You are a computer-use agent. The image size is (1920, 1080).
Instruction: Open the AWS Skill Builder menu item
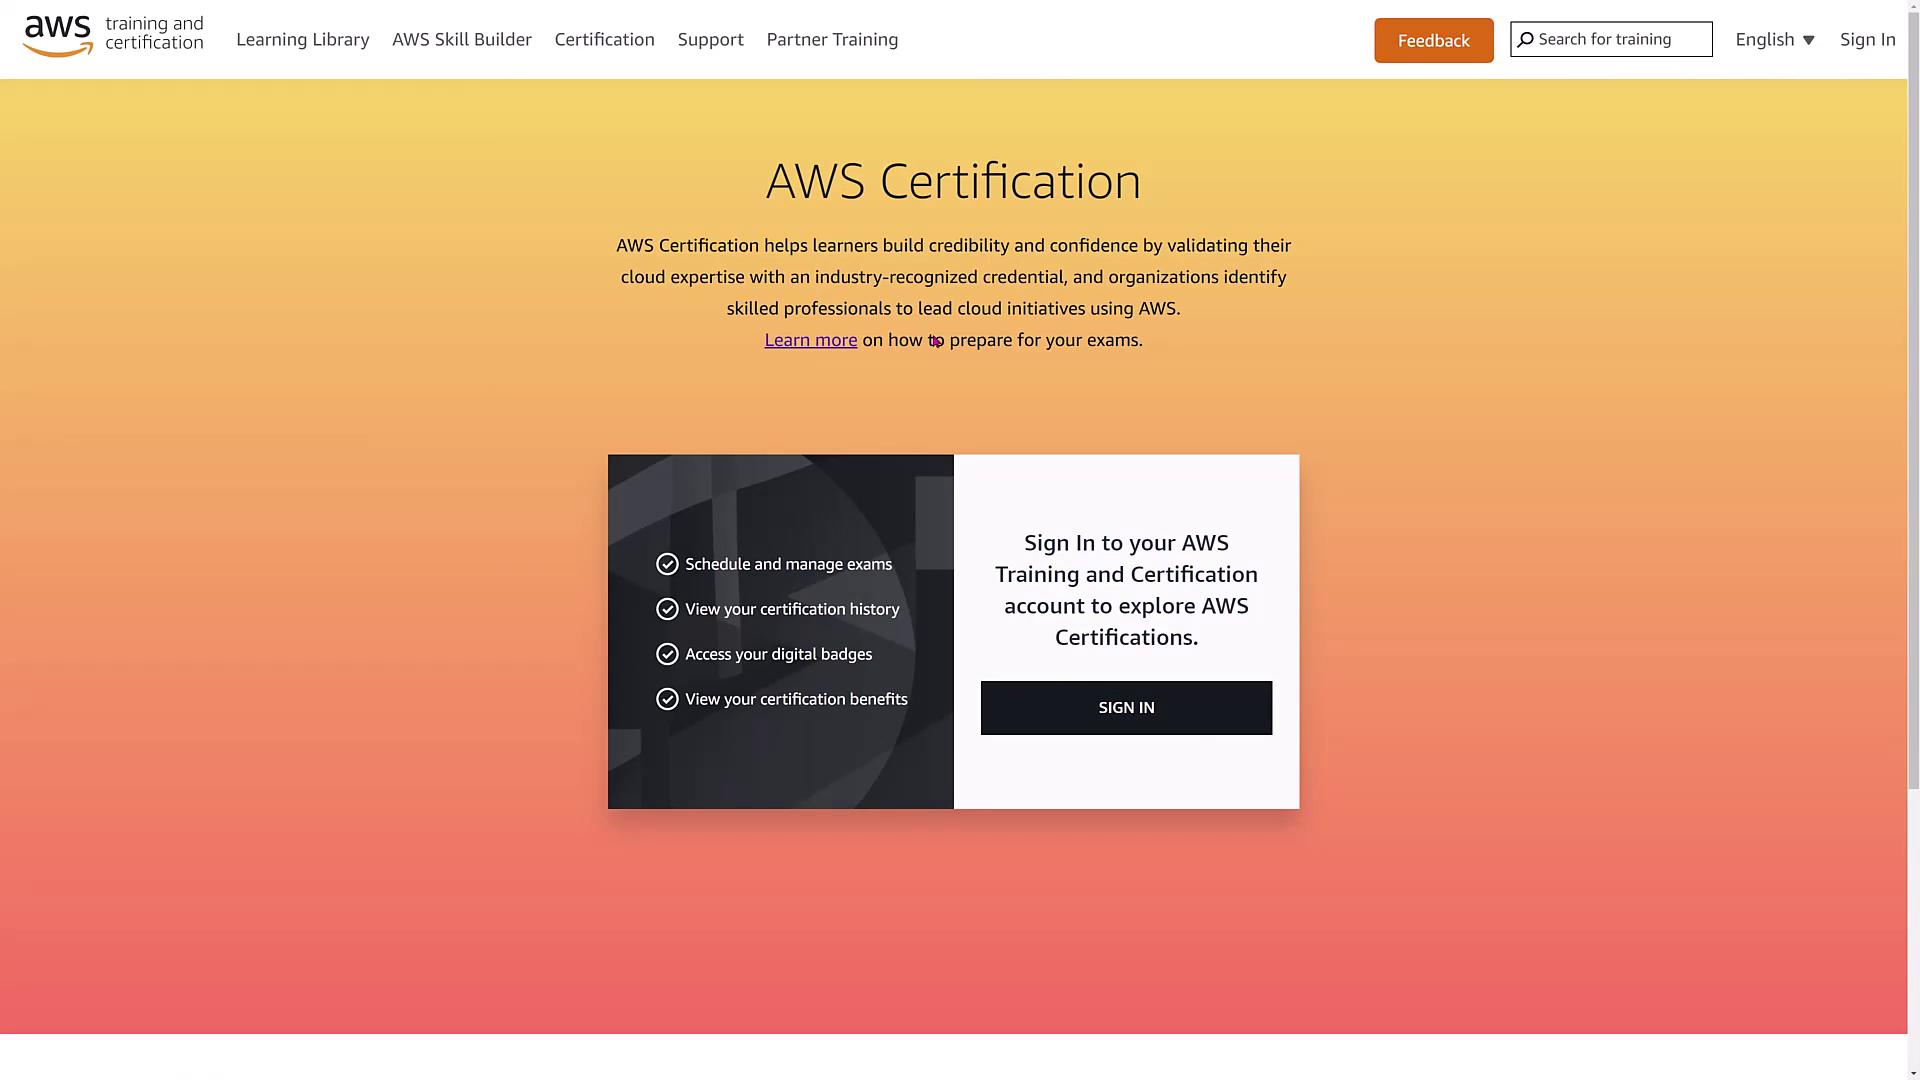click(462, 39)
